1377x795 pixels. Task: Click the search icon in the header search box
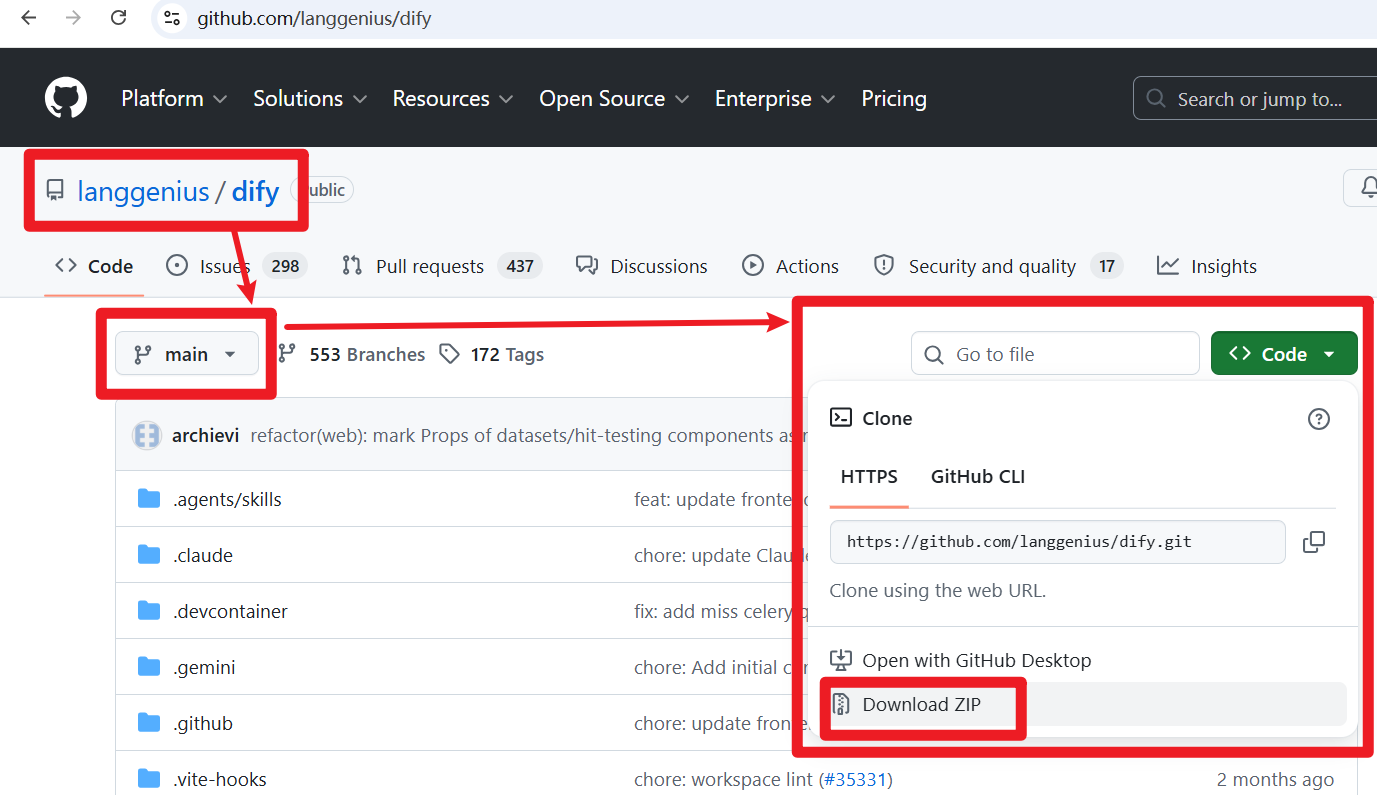coord(1156,99)
